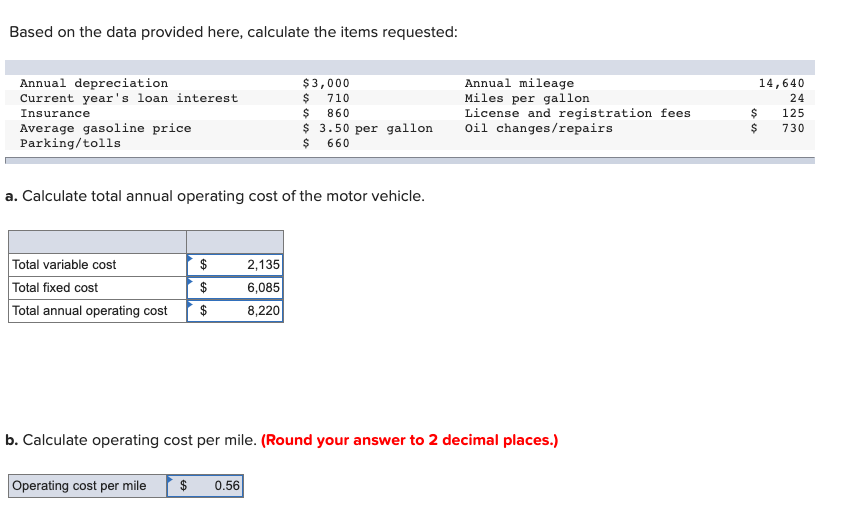Click the 'Total annual operating cost' row label

pos(90,311)
